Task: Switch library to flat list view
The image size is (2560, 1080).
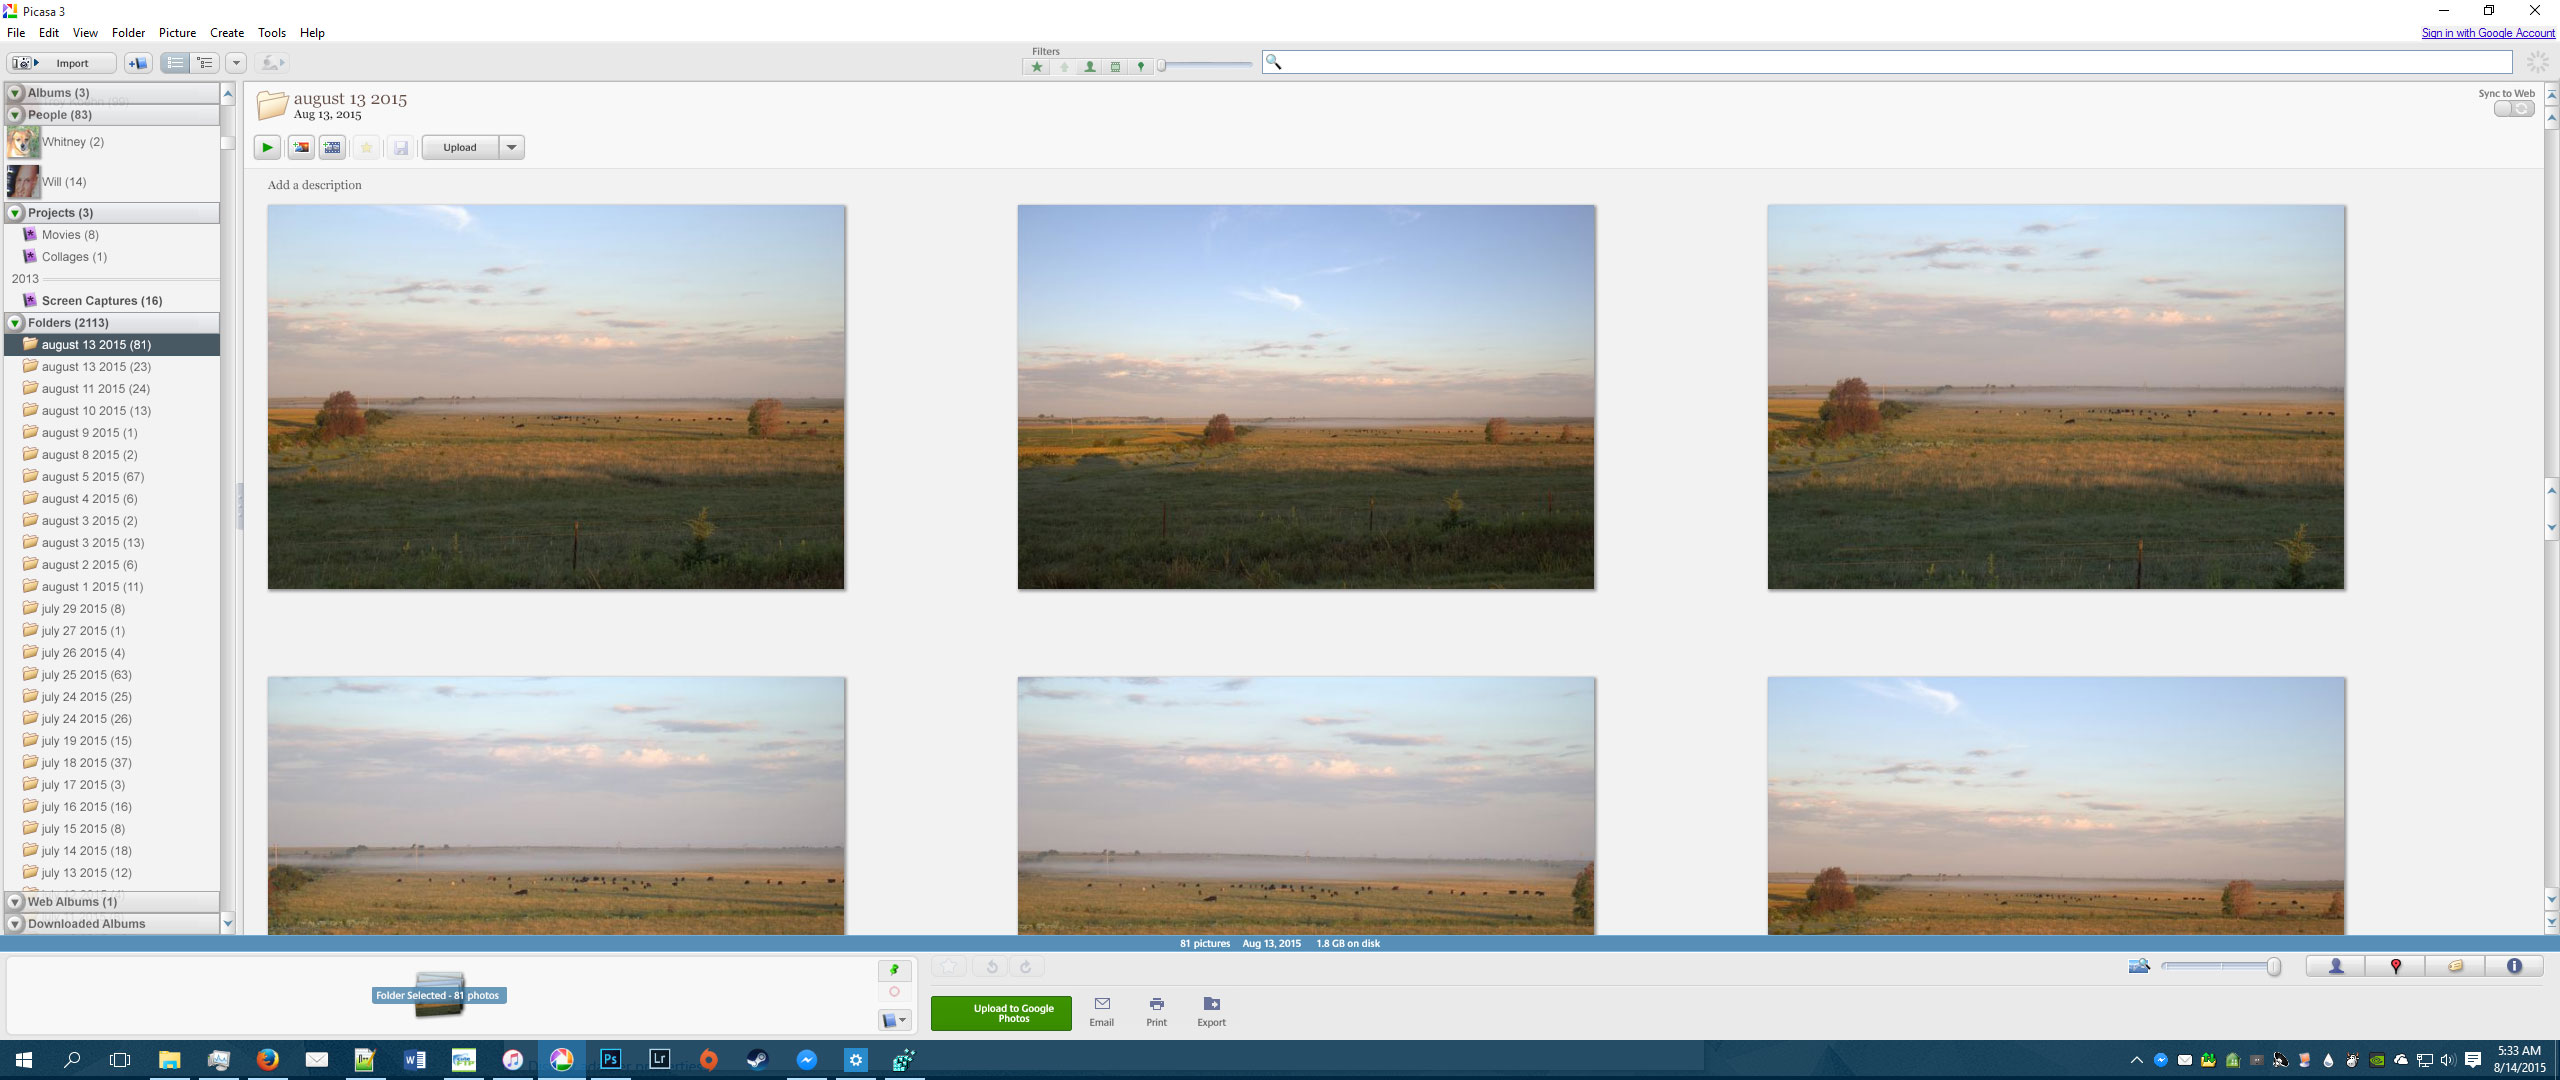Action: tap(175, 63)
